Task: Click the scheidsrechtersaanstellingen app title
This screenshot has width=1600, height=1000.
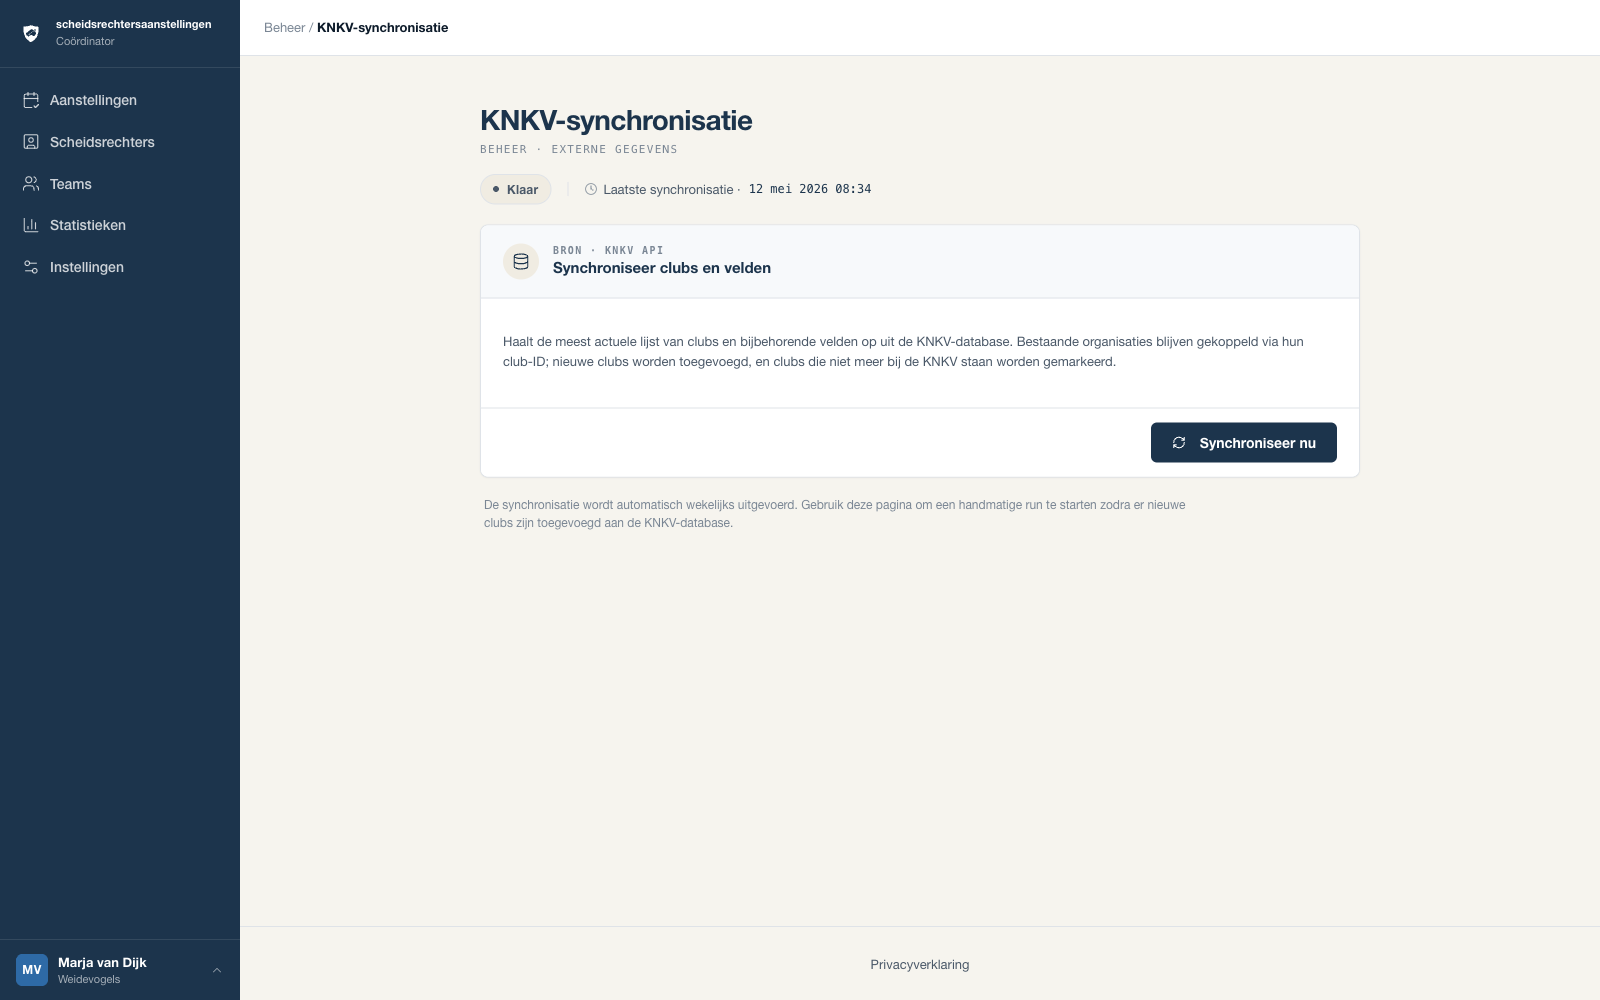Action: point(134,24)
